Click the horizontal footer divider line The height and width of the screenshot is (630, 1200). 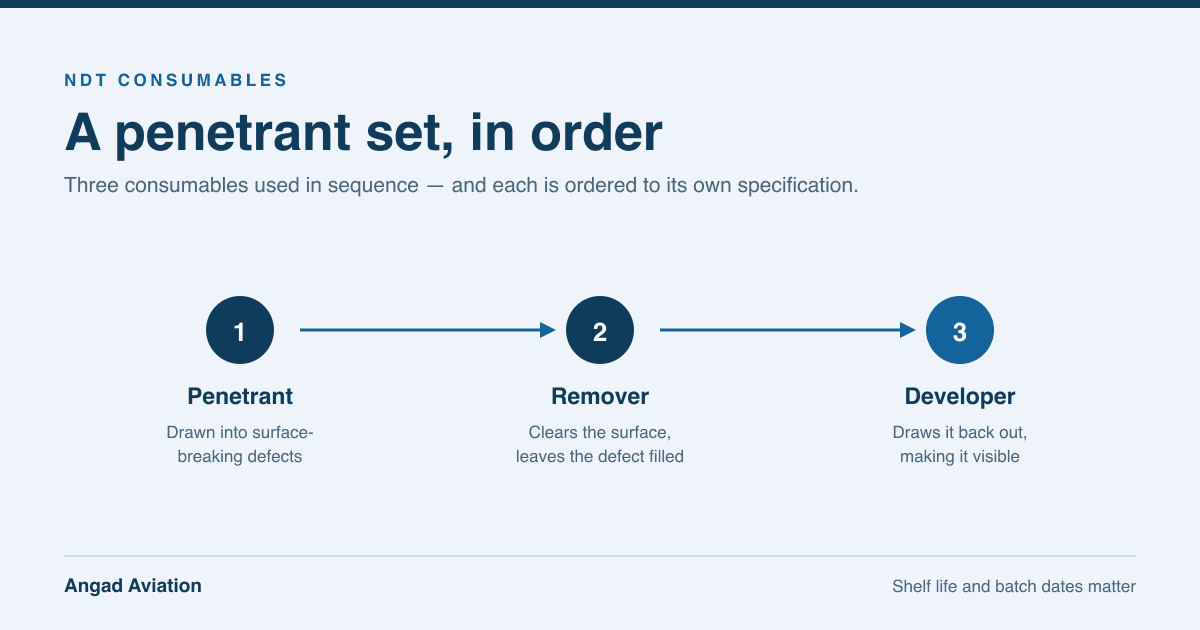[600, 556]
